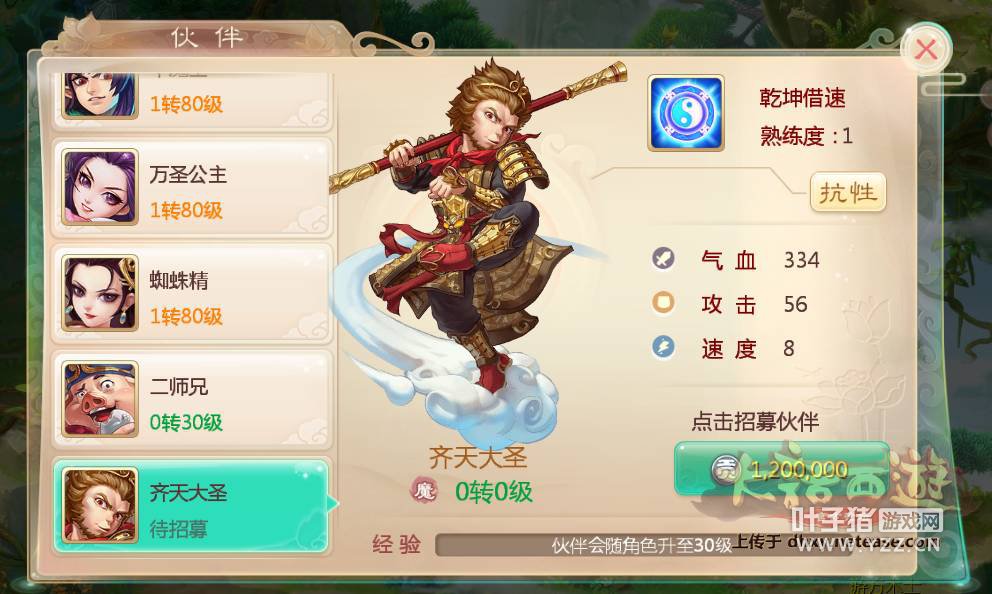
Task: Click the 伙伴 panel title tab
Action: point(207,38)
